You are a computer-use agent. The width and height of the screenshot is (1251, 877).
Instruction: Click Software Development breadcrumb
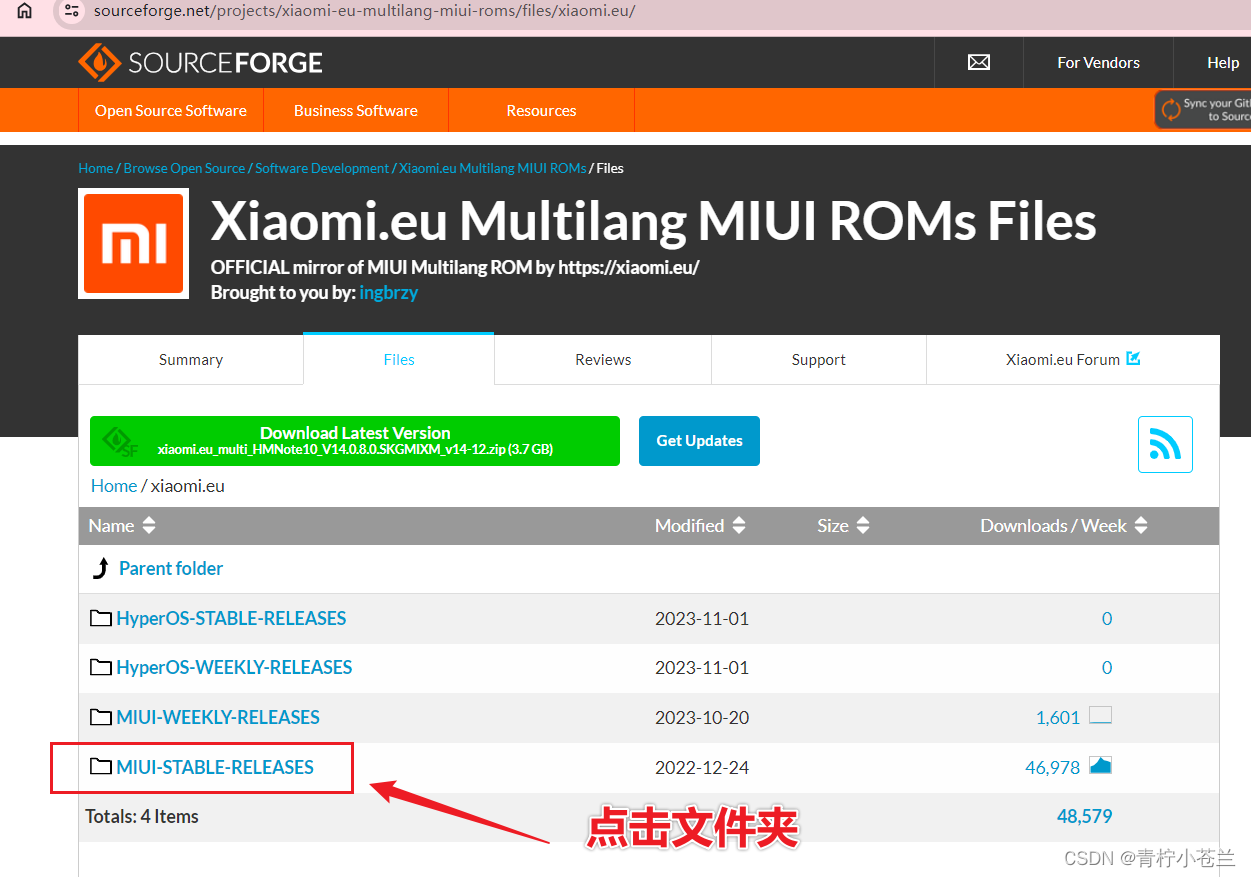322,168
